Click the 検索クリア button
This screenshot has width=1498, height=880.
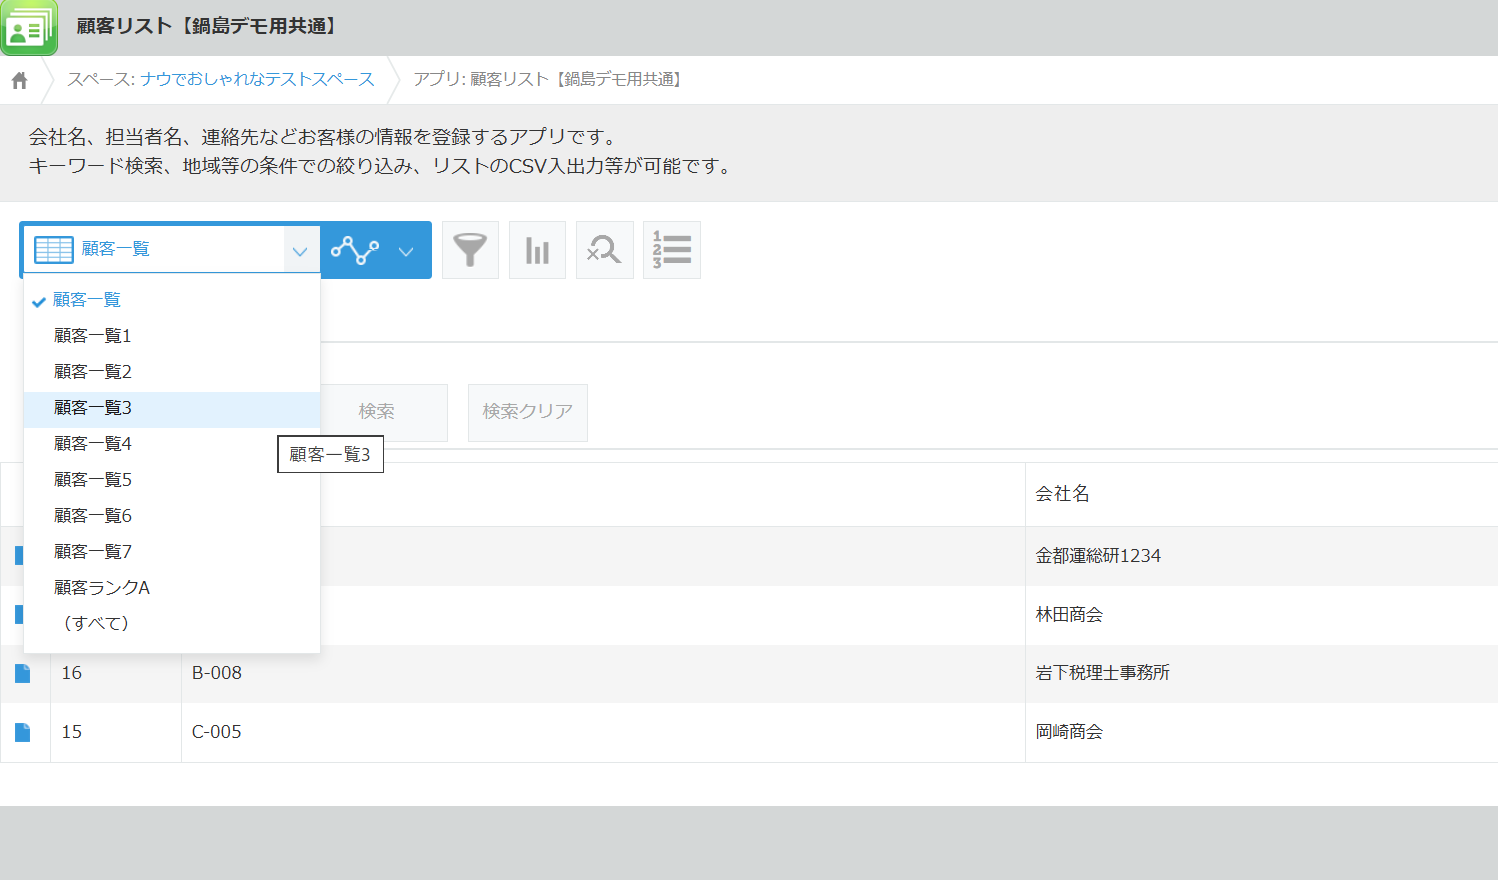pos(527,412)
